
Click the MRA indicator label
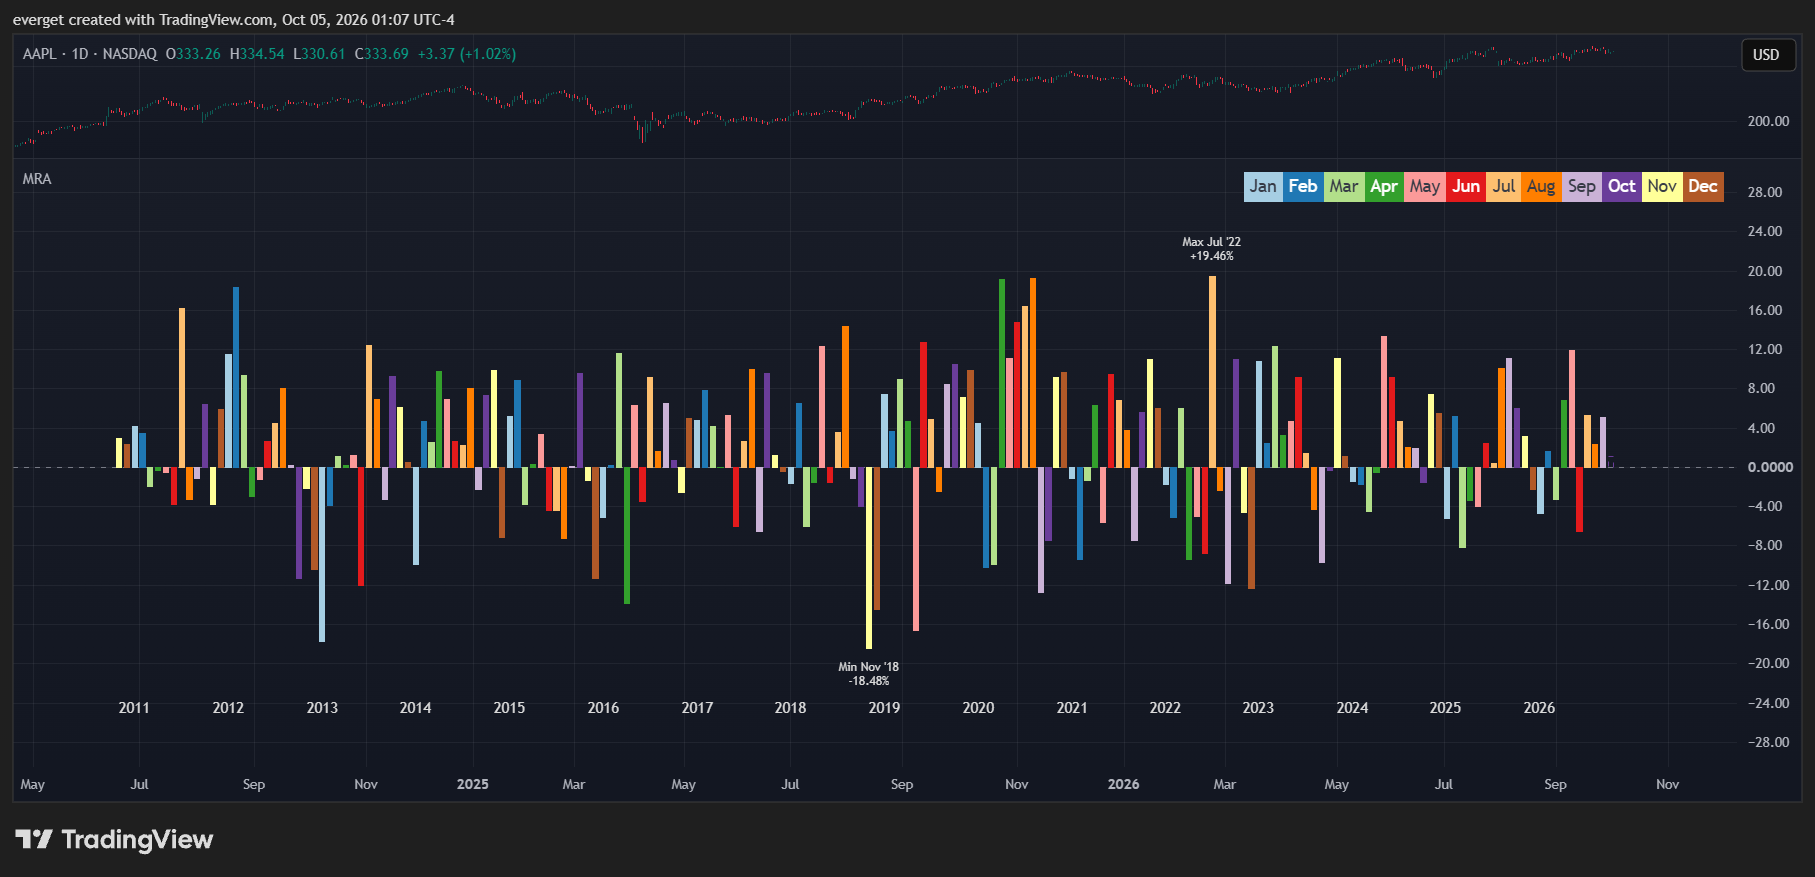(37, 179)
